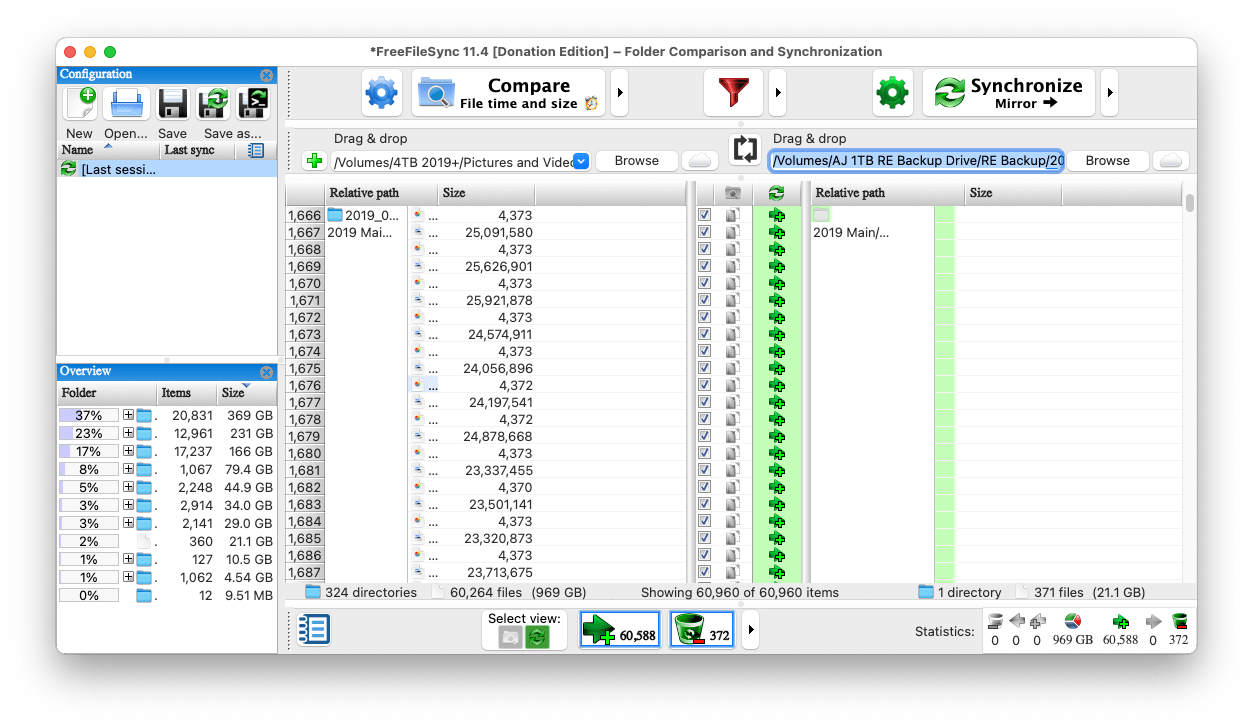Expand the 8% folder in Overview
The image size is (1253, 728).
coord(128,469)
